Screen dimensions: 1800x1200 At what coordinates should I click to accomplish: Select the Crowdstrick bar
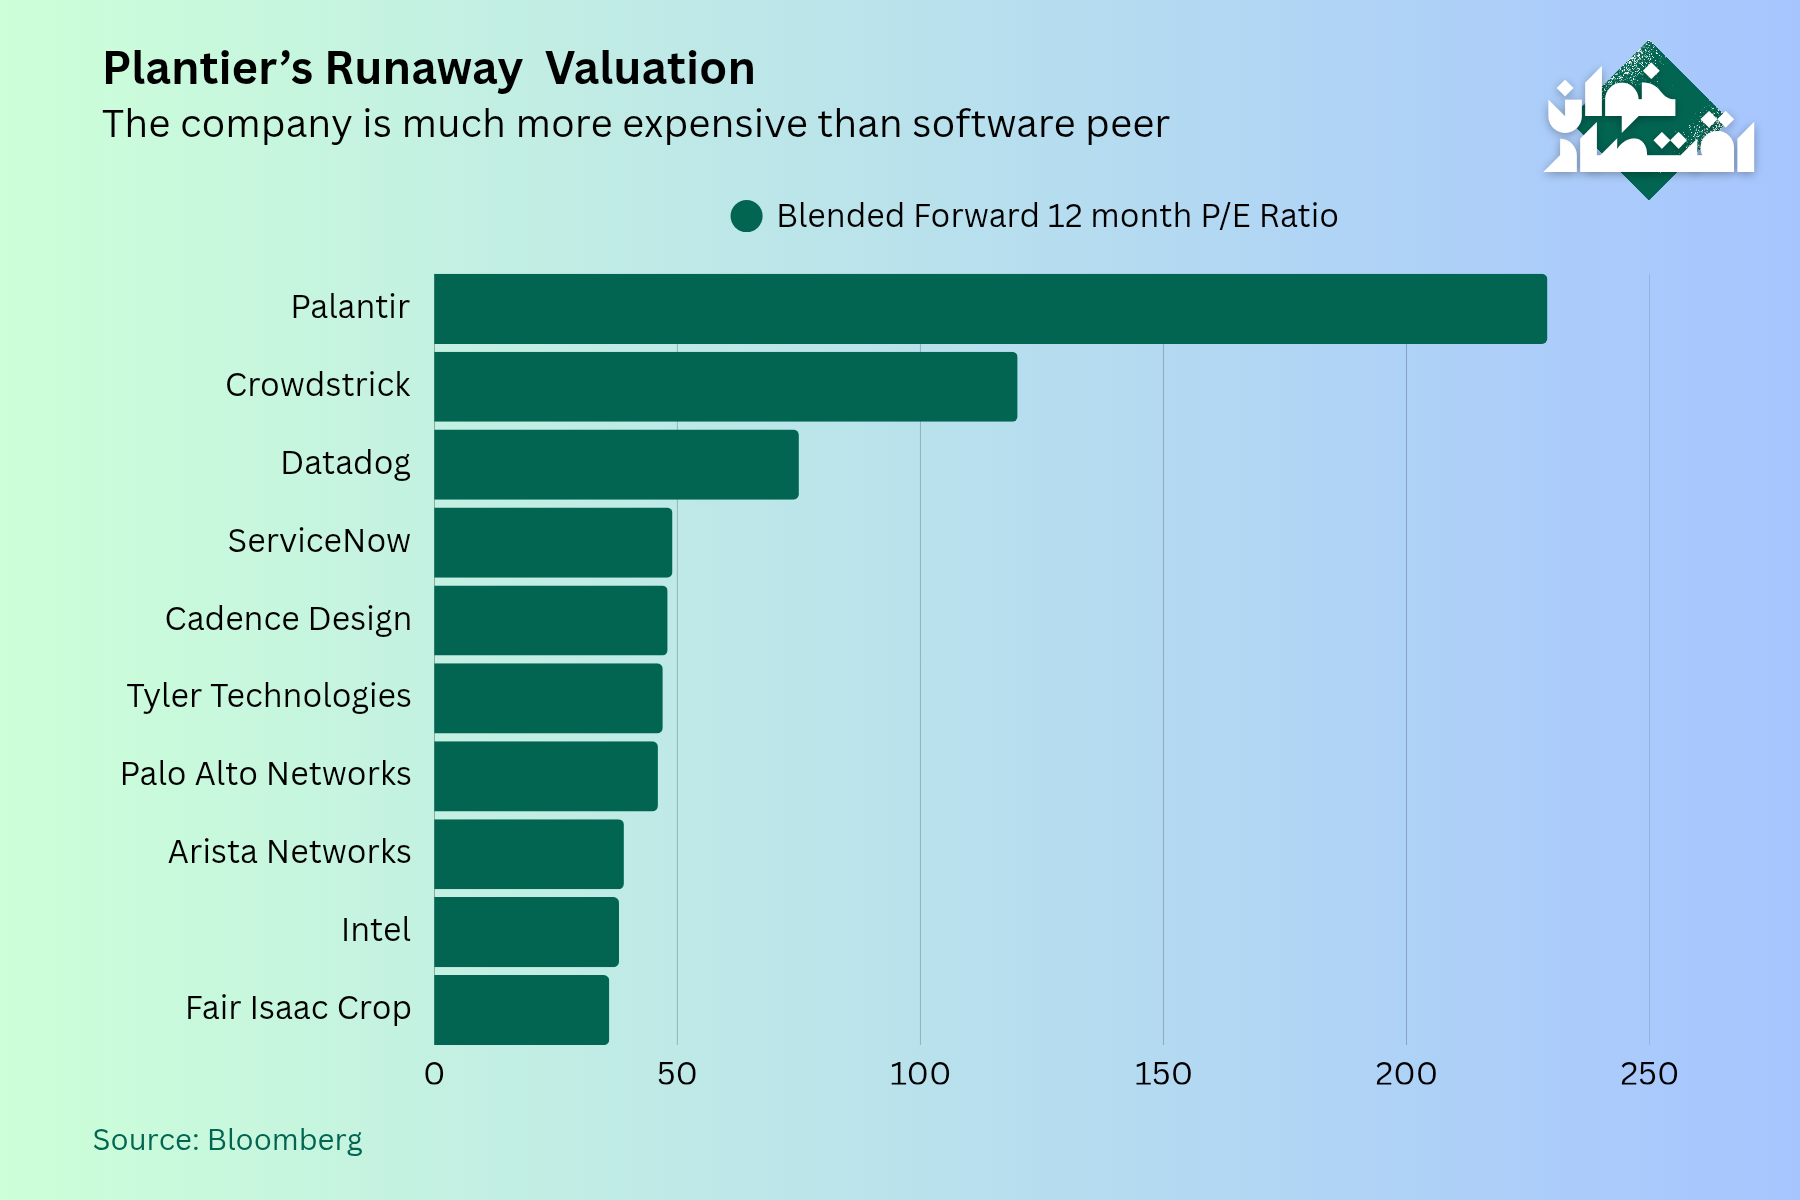[x=725, y=387]
